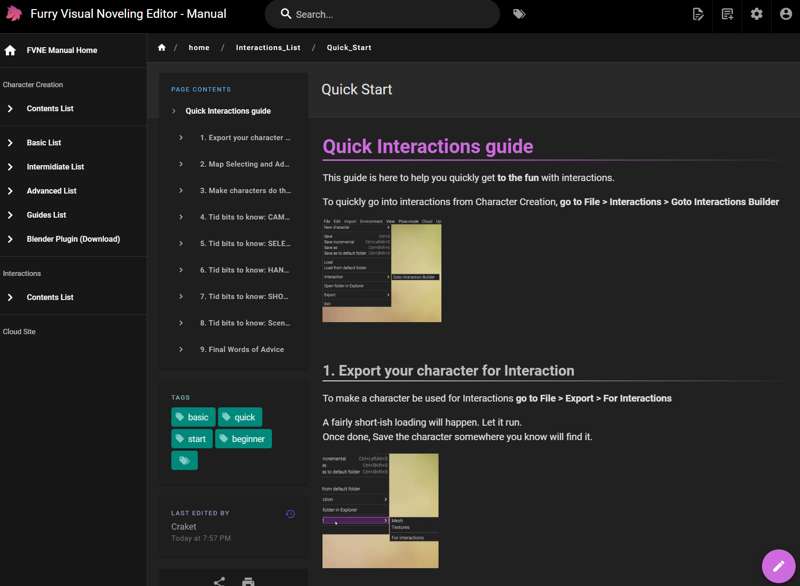Open the user account icon

click(x=786, y=14)
